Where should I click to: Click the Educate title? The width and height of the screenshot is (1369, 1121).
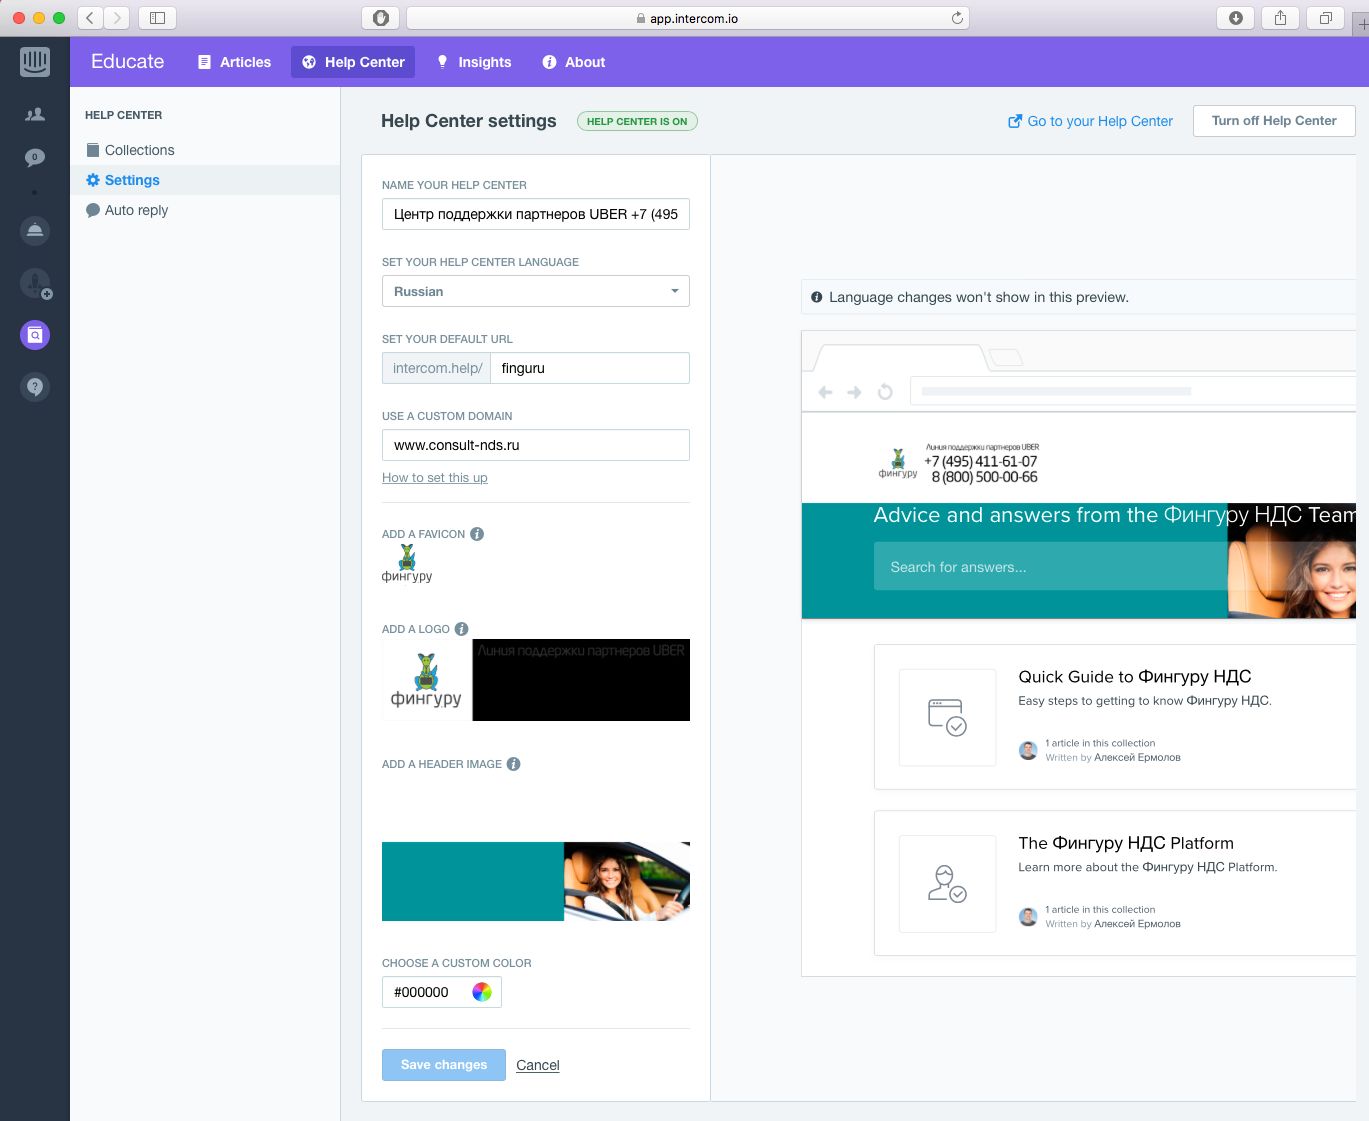(x=127, y=62)
